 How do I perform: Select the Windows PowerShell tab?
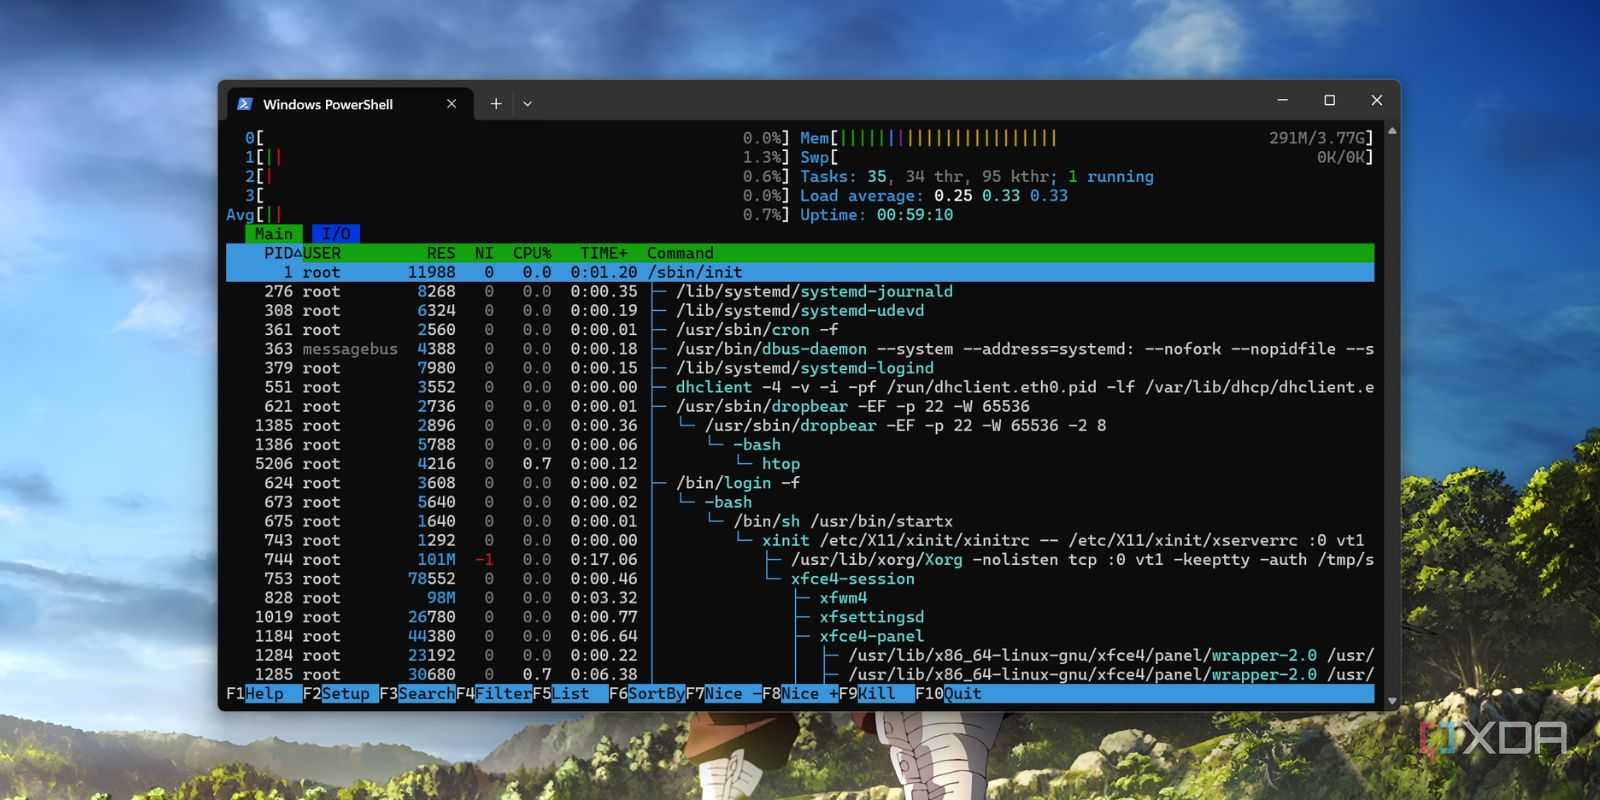pos(349,104)
